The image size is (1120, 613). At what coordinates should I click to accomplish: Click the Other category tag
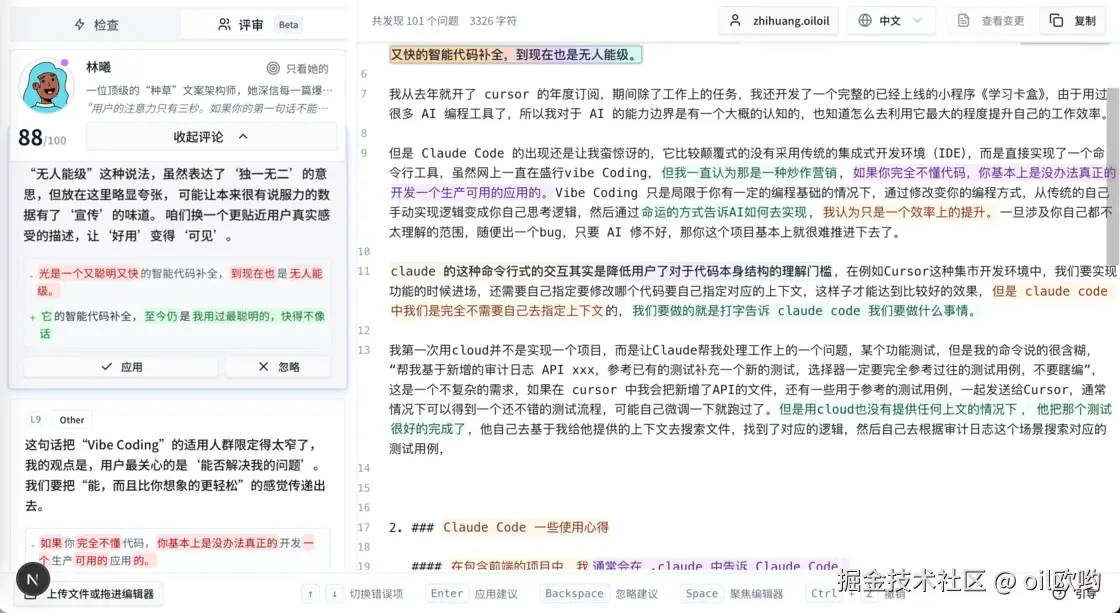[71, 419]
